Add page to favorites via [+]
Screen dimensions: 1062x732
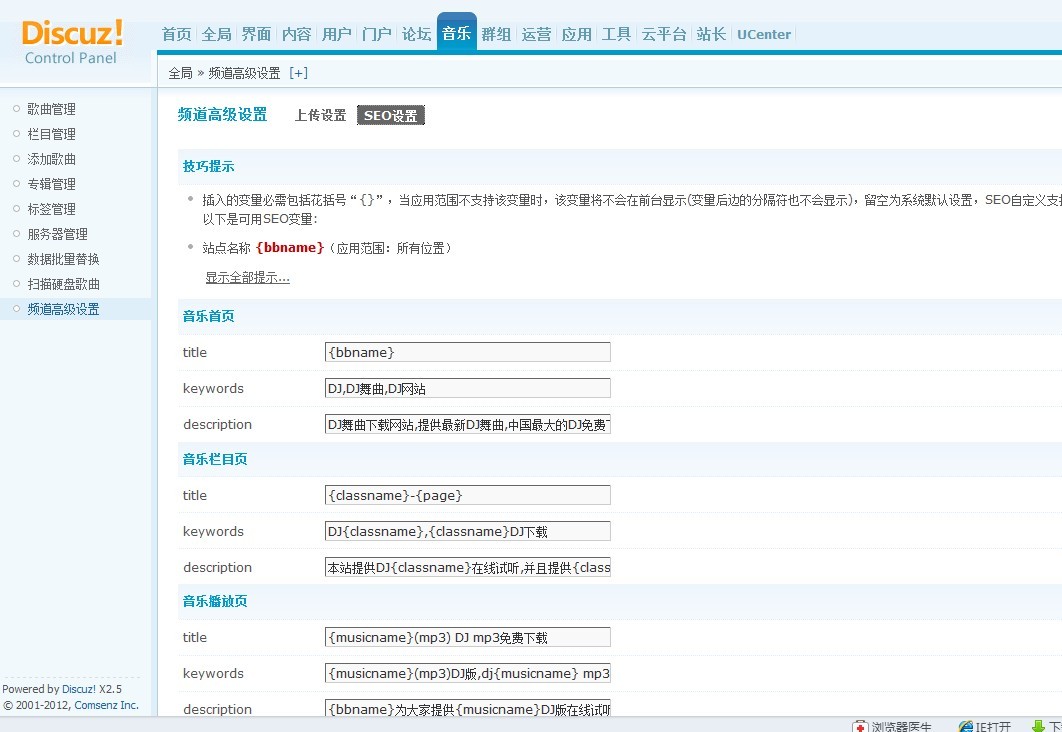click(x=298, y=73)
